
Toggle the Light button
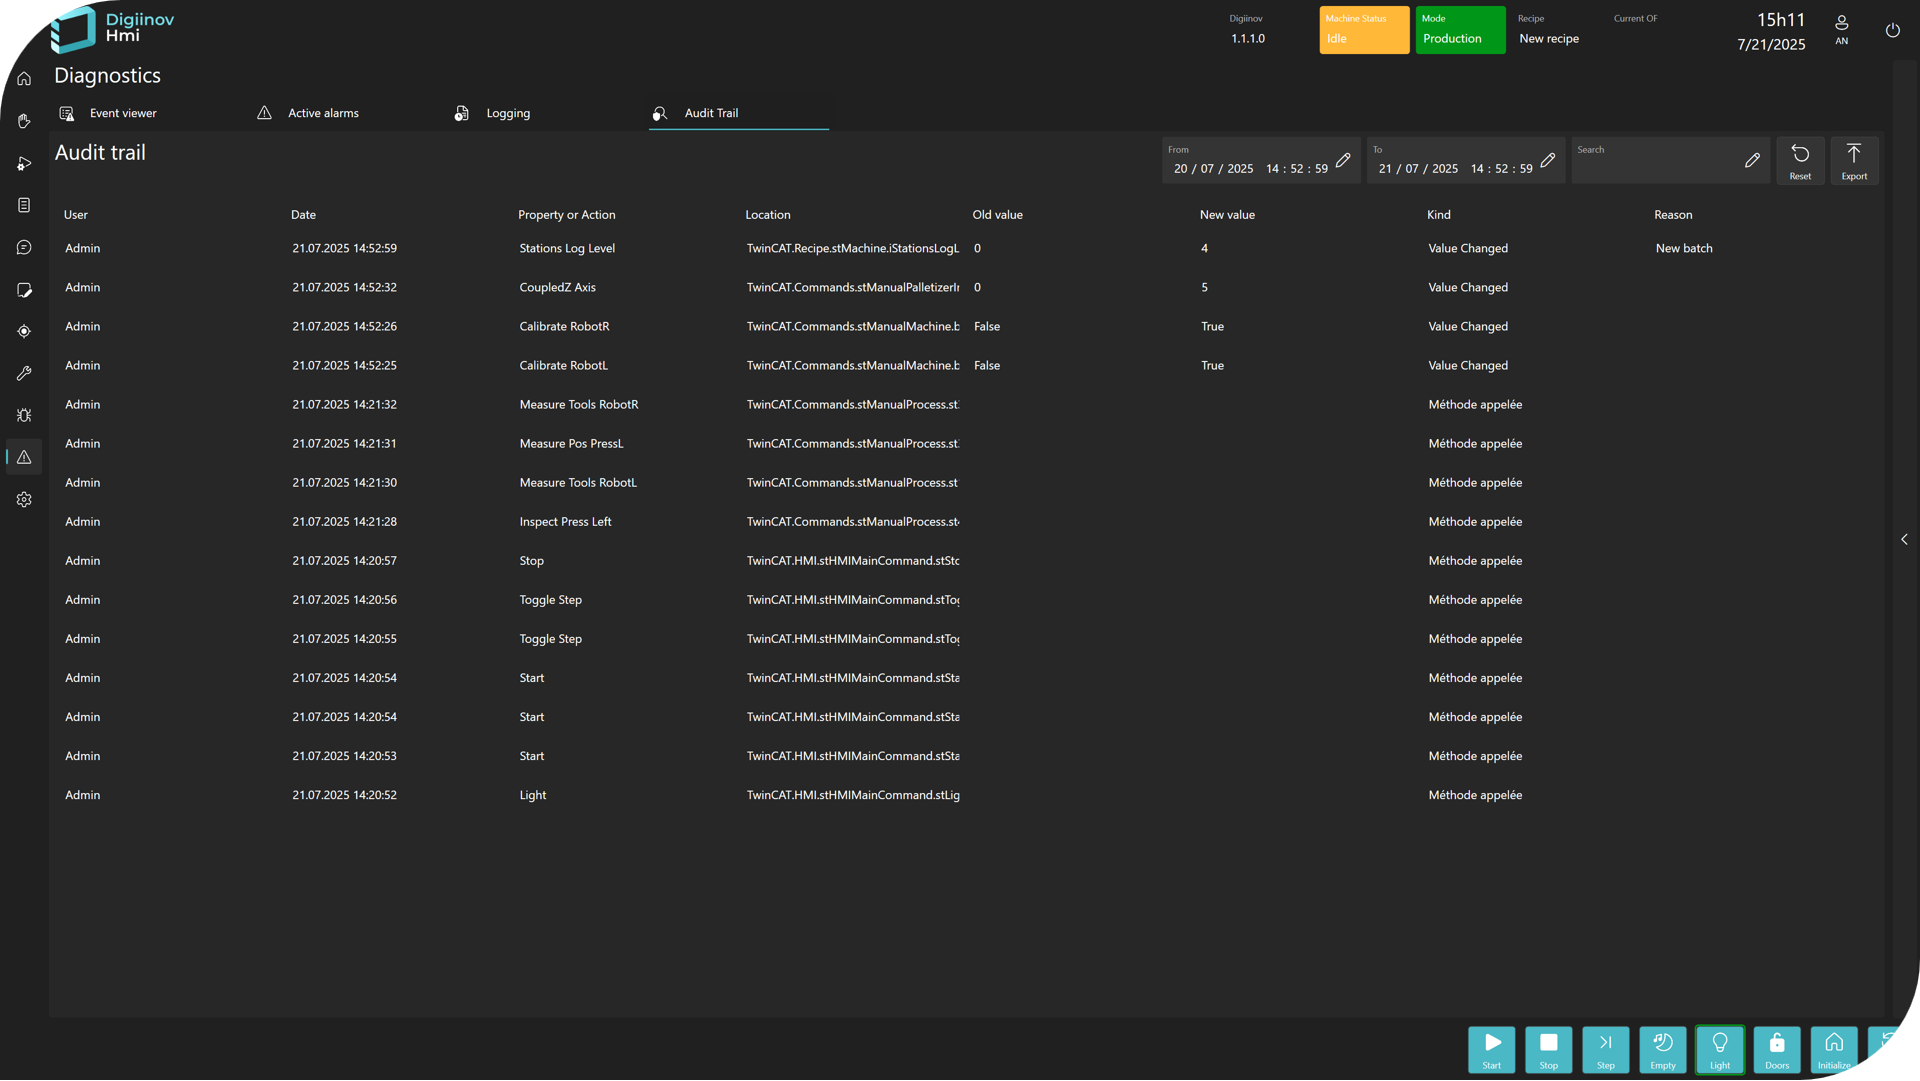[1719, 1050]
